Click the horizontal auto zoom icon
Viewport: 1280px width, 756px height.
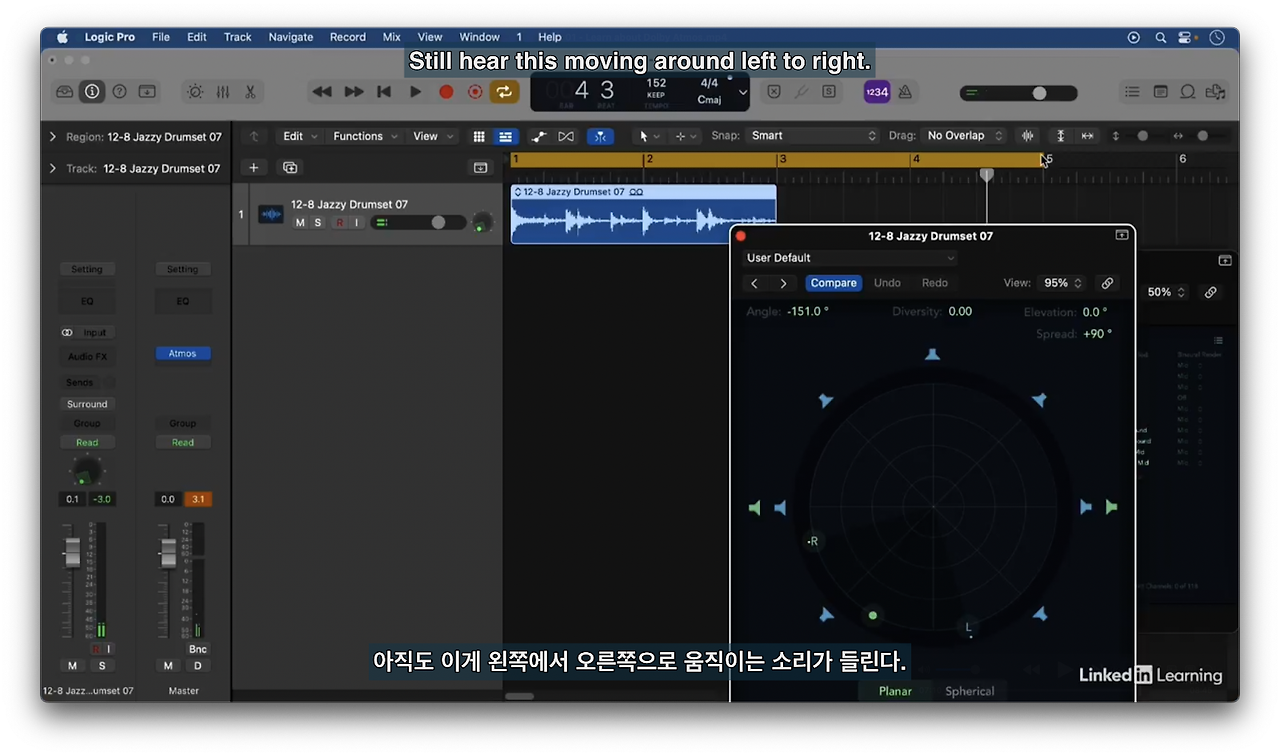[x=1087, y=136]
